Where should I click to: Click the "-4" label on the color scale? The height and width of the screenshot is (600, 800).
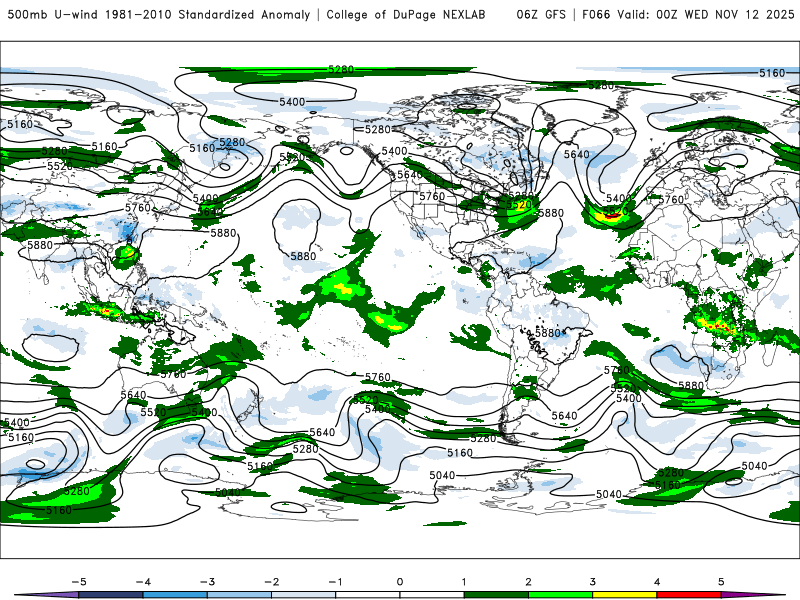[x=143, y=582]
